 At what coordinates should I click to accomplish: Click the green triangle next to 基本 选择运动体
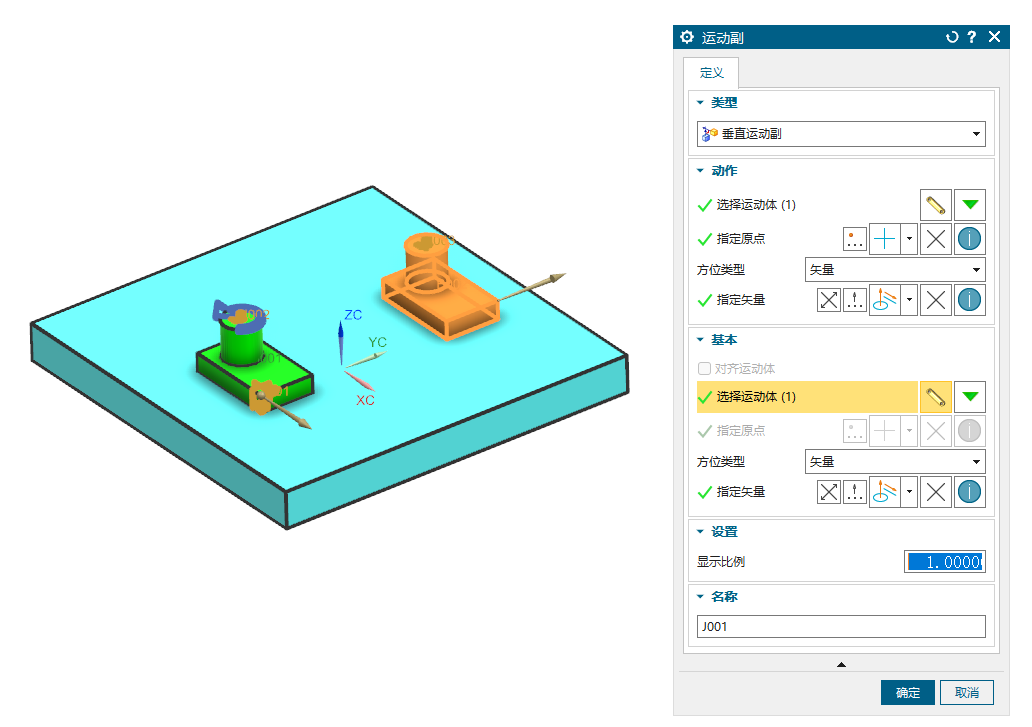tap(969, 397)
